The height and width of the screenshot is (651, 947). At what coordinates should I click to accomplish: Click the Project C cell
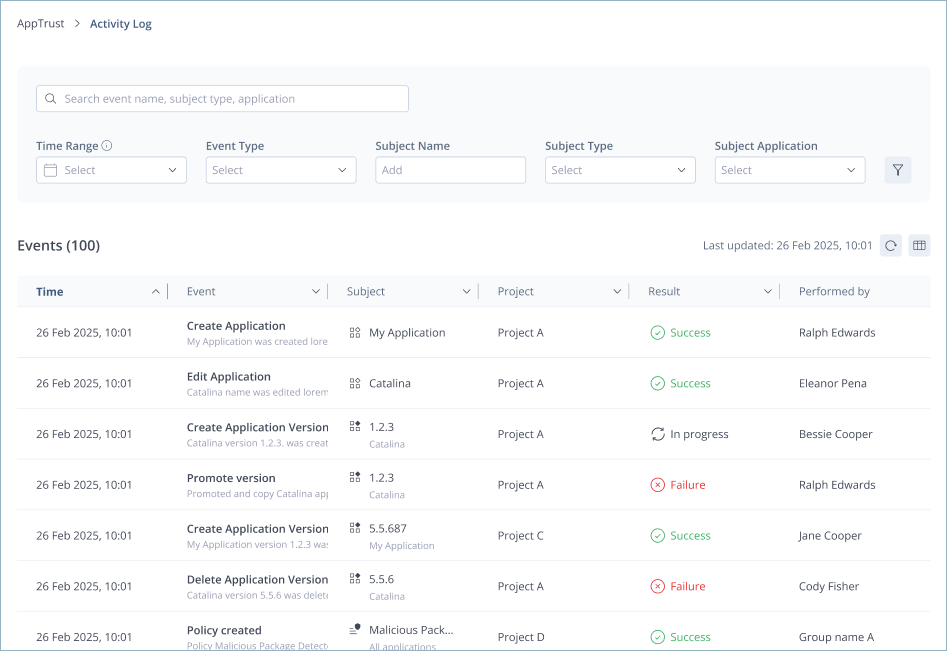pyautogui.click(x=521, y=536)
